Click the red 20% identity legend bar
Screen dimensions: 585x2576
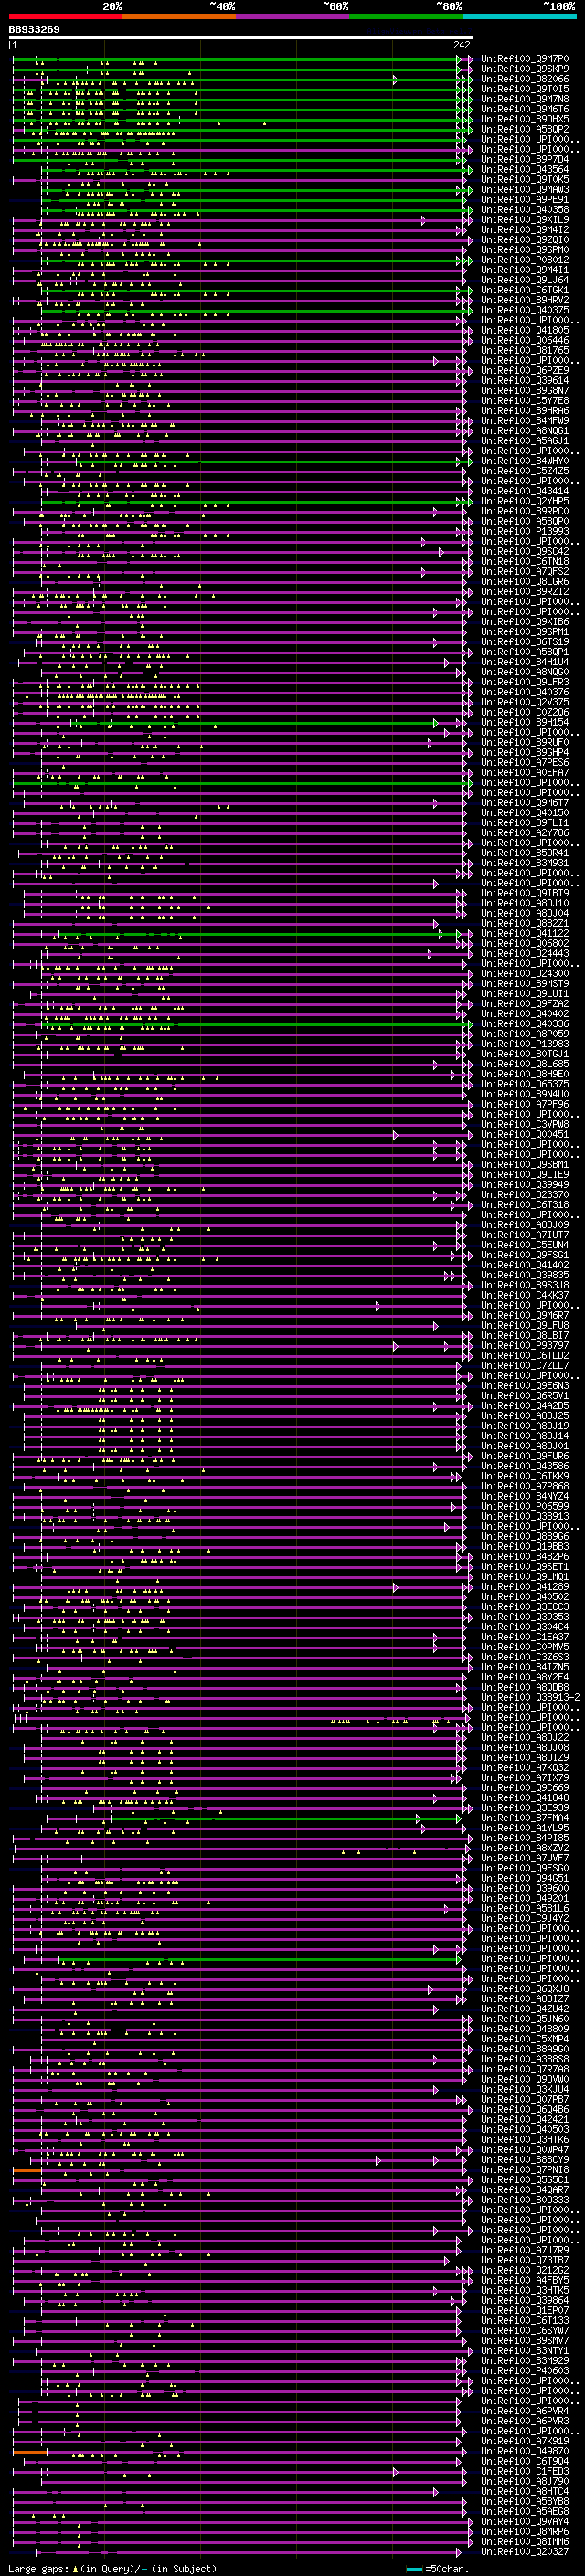65,16
